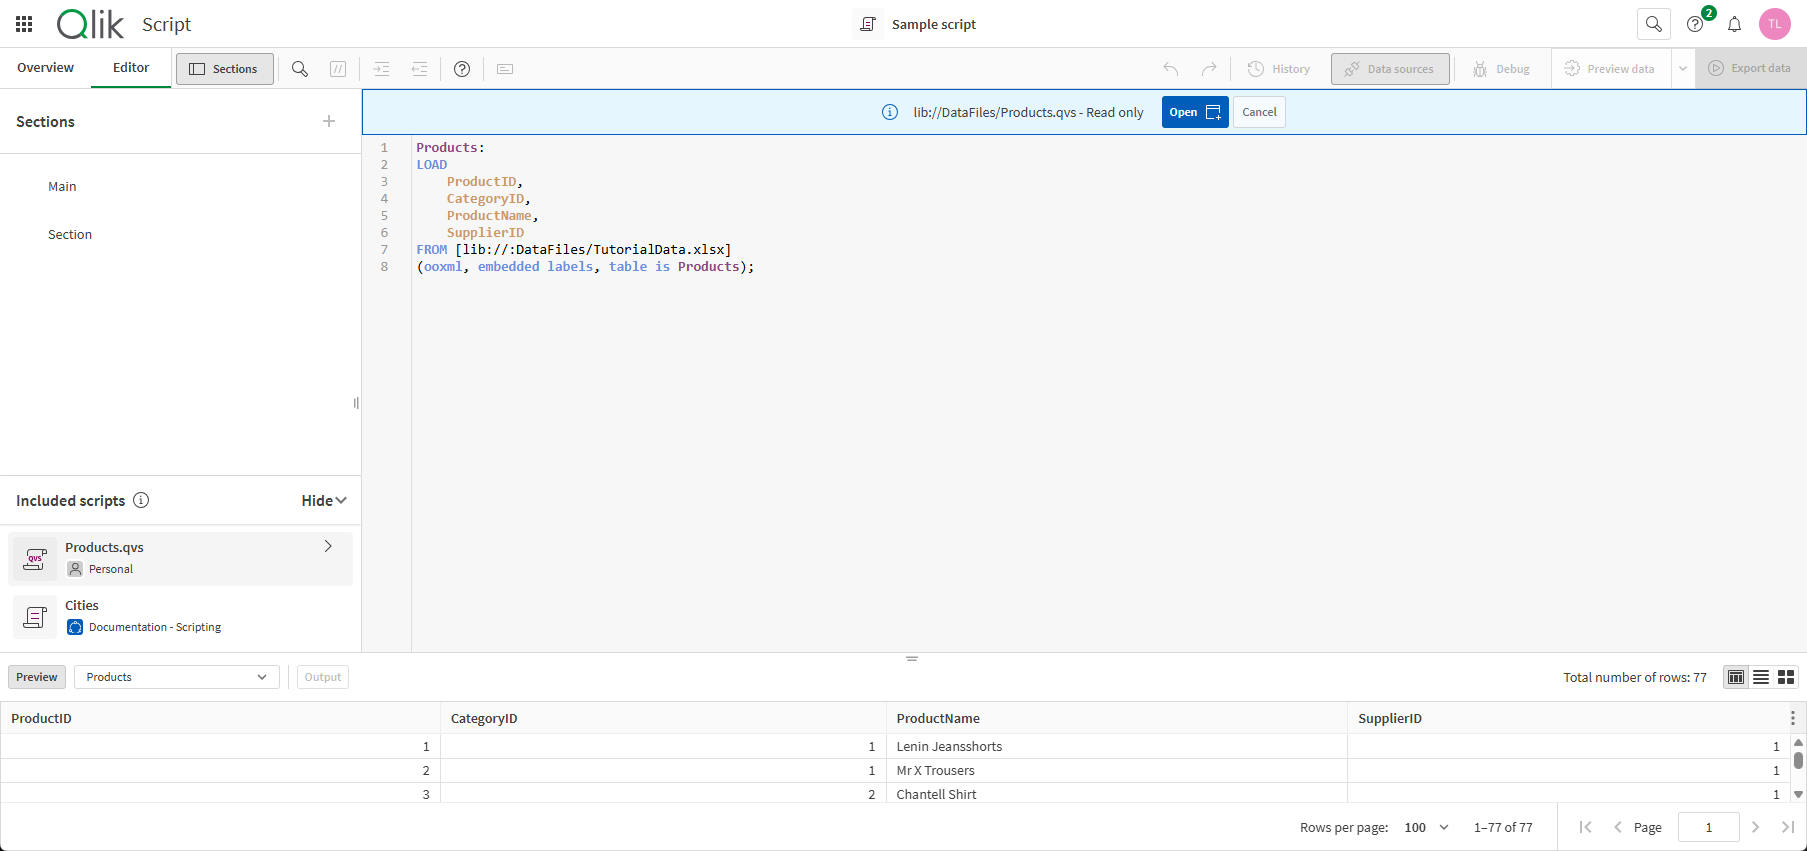Screen dimensions: 1807x851
Task: Switch to the Overview tab
Action: [x=45, y=68]
